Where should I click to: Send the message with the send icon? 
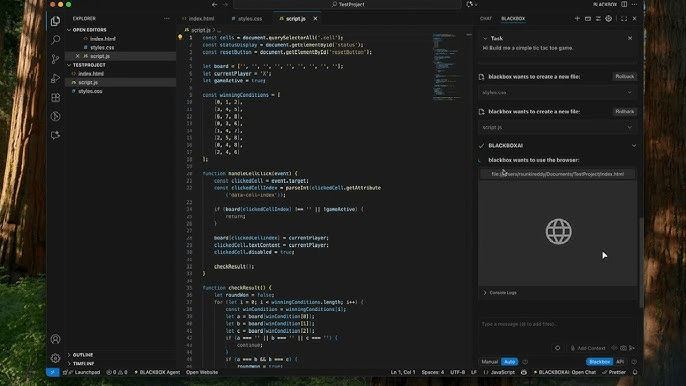coord(632,348)
